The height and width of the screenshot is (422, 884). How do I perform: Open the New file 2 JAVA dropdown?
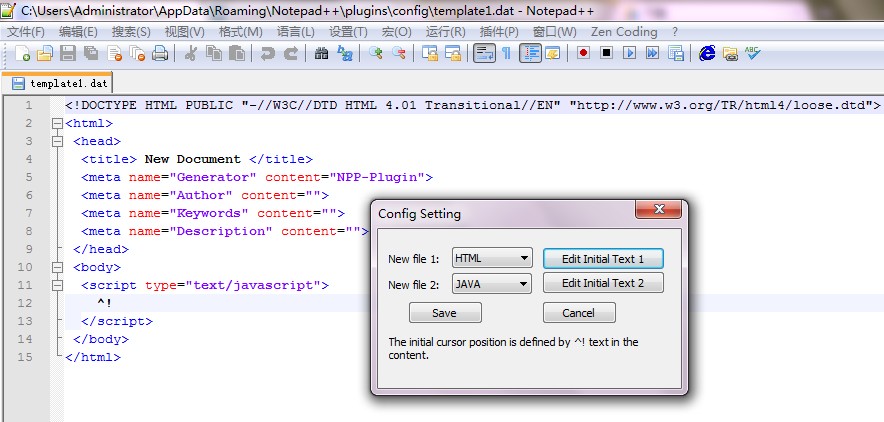click(x=492, y=284)
